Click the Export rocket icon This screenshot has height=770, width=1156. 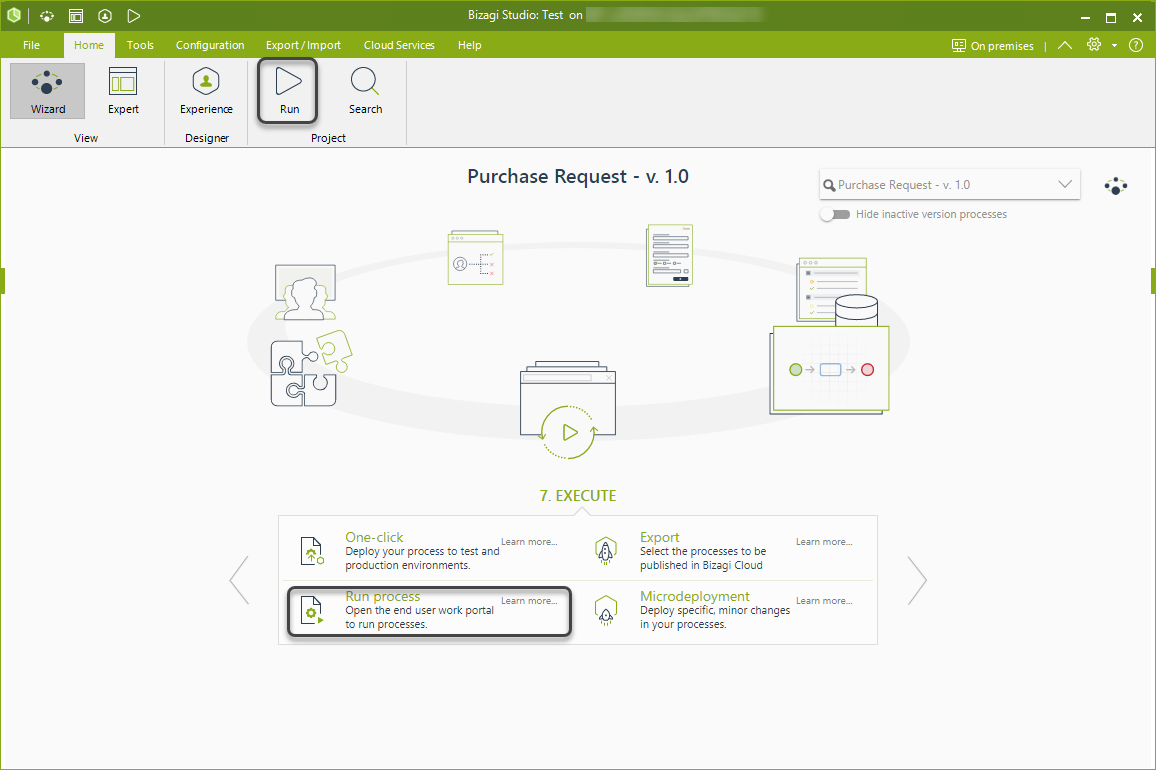coord(605,551)
